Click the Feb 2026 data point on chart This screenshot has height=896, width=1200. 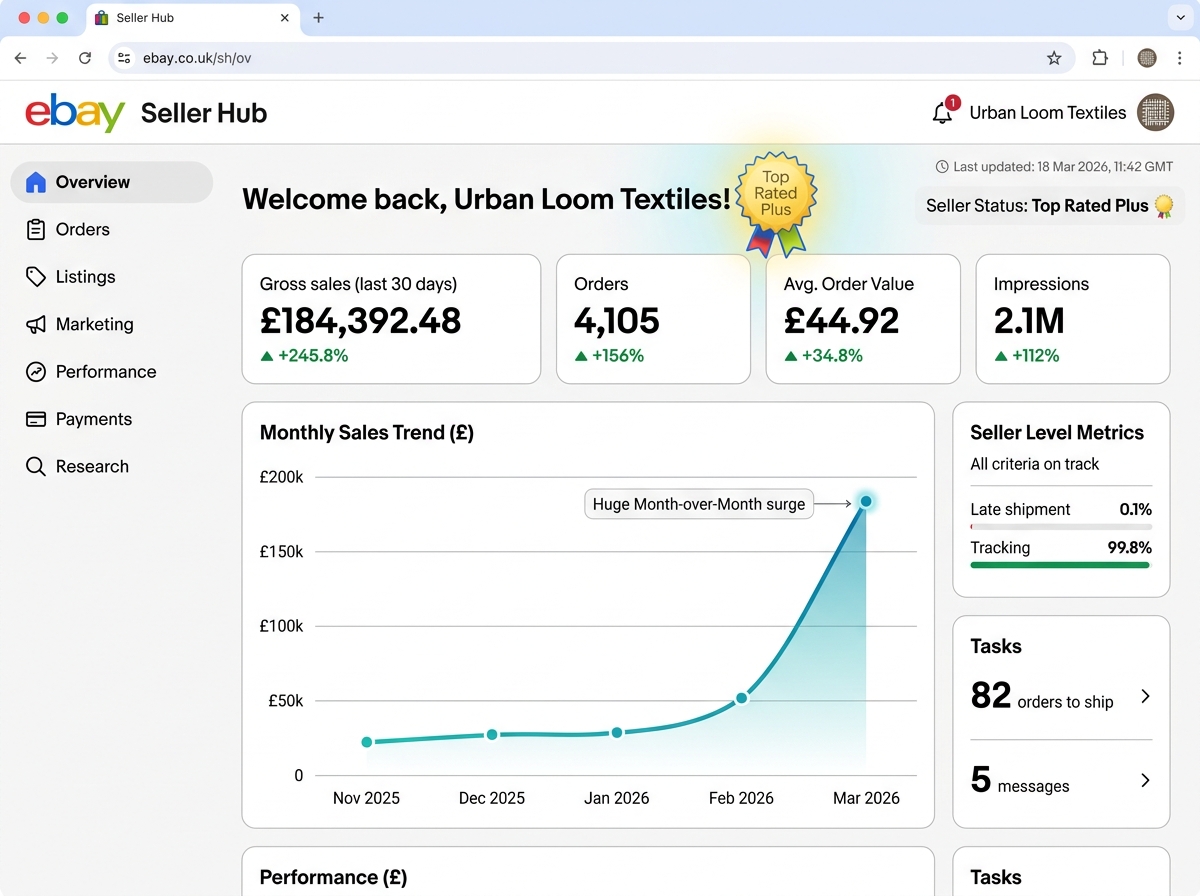pyautogui.click(x=741, y=698)
